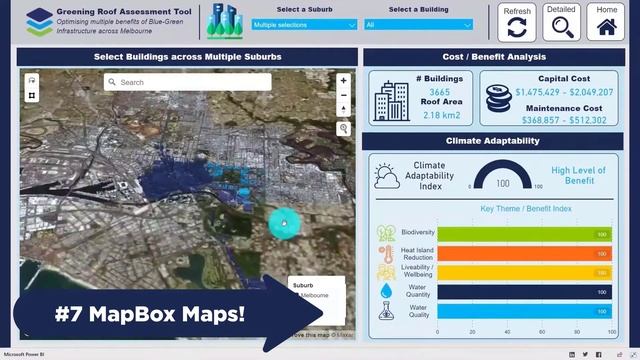Select the navy Water Quantity bar
The height and width of the screenshot is (360, 640).
524,292
